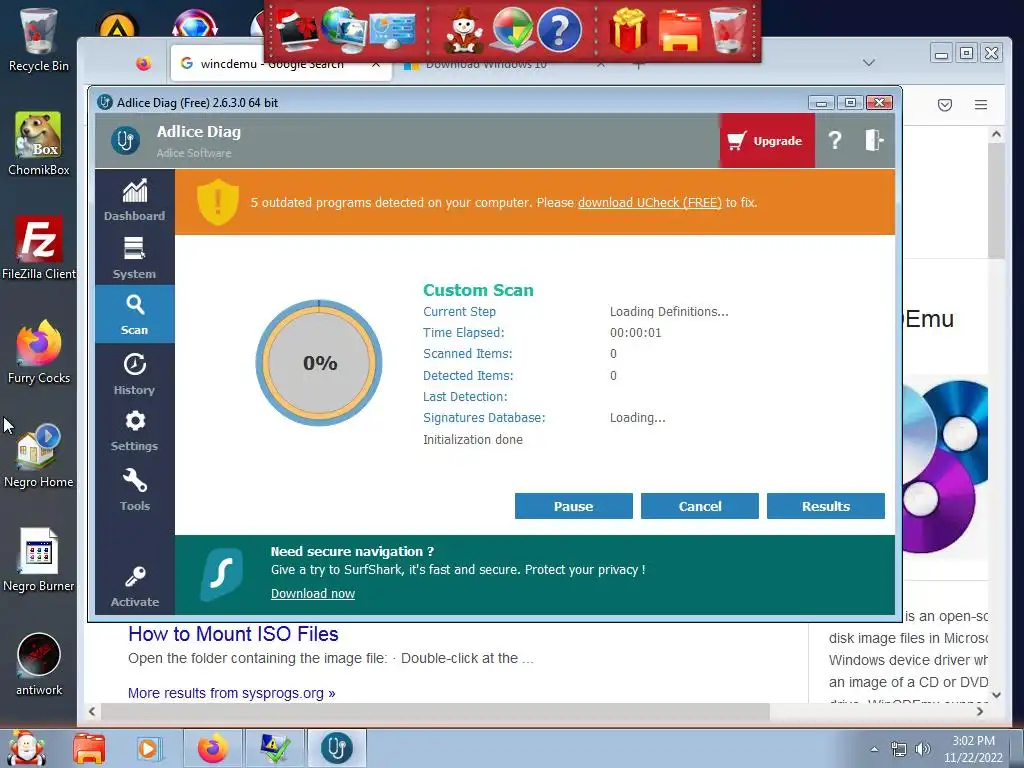The width and height of the screenshot is (1024, 768).
Task: Select the Scan section in sidebar
Action: point(135,314)
